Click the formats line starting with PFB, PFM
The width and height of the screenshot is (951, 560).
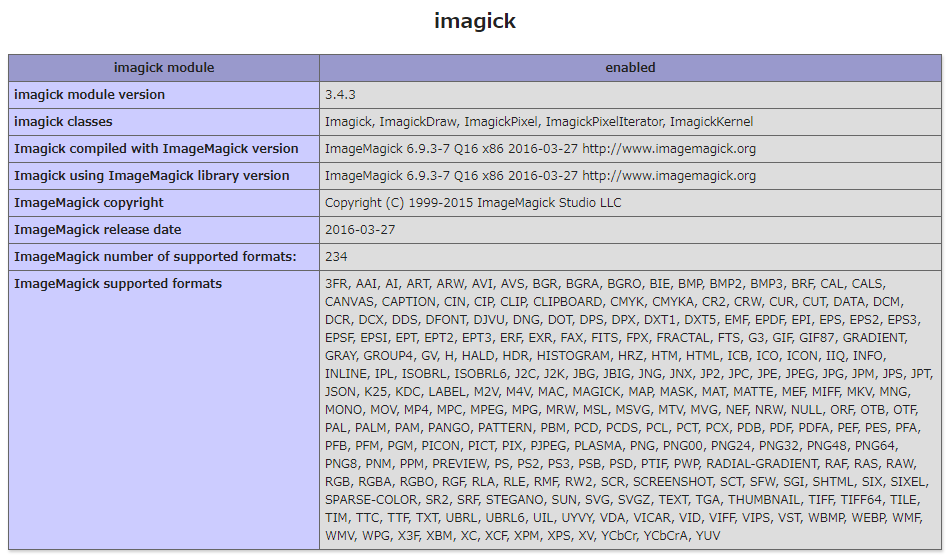[x=611, y=446]
